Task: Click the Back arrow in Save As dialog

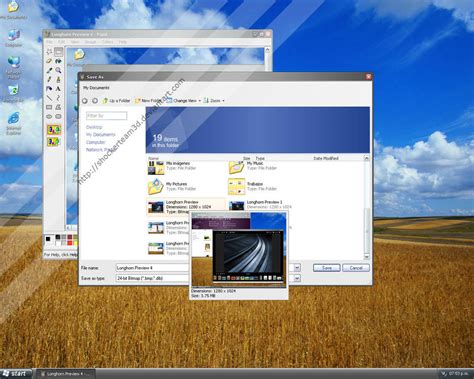Action: tap(85, 100)
